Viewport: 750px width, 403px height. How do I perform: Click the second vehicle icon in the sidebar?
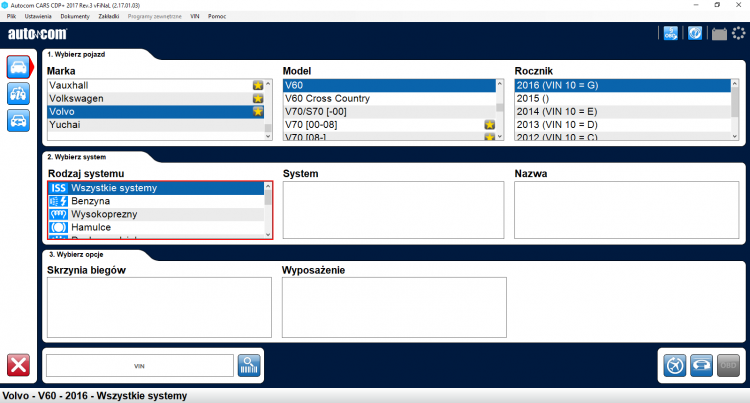point(18,94)
